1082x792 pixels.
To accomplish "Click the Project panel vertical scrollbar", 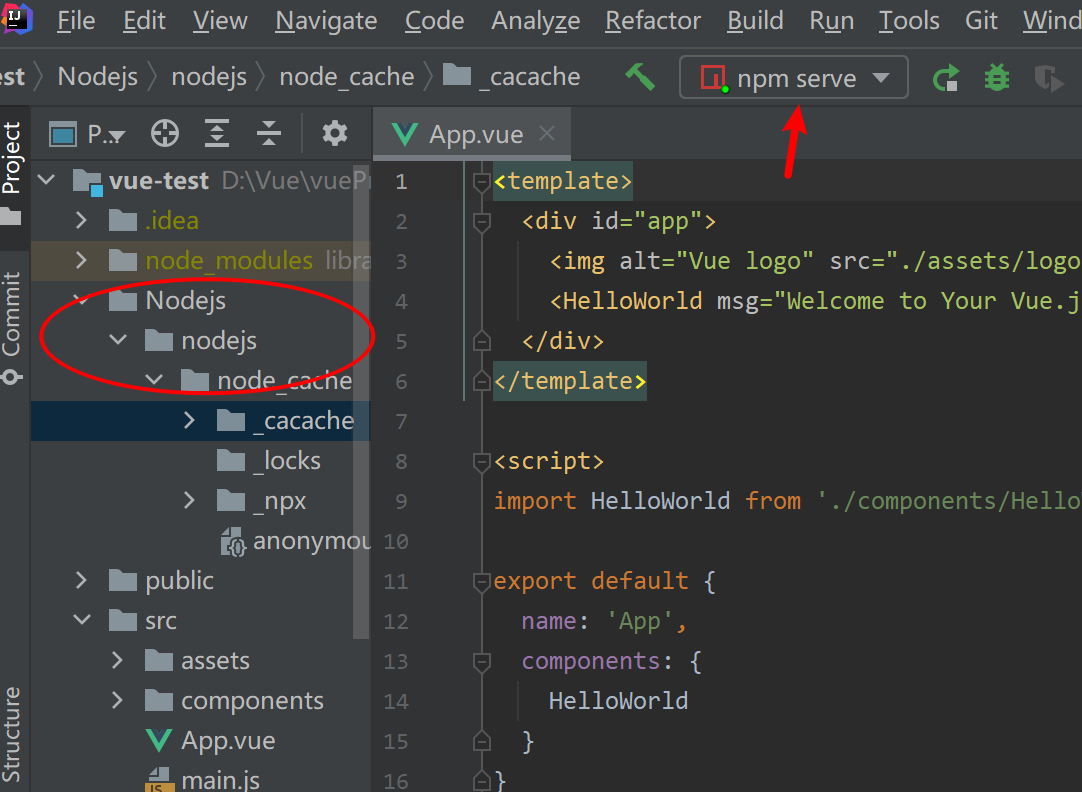I will pos(361,401).
